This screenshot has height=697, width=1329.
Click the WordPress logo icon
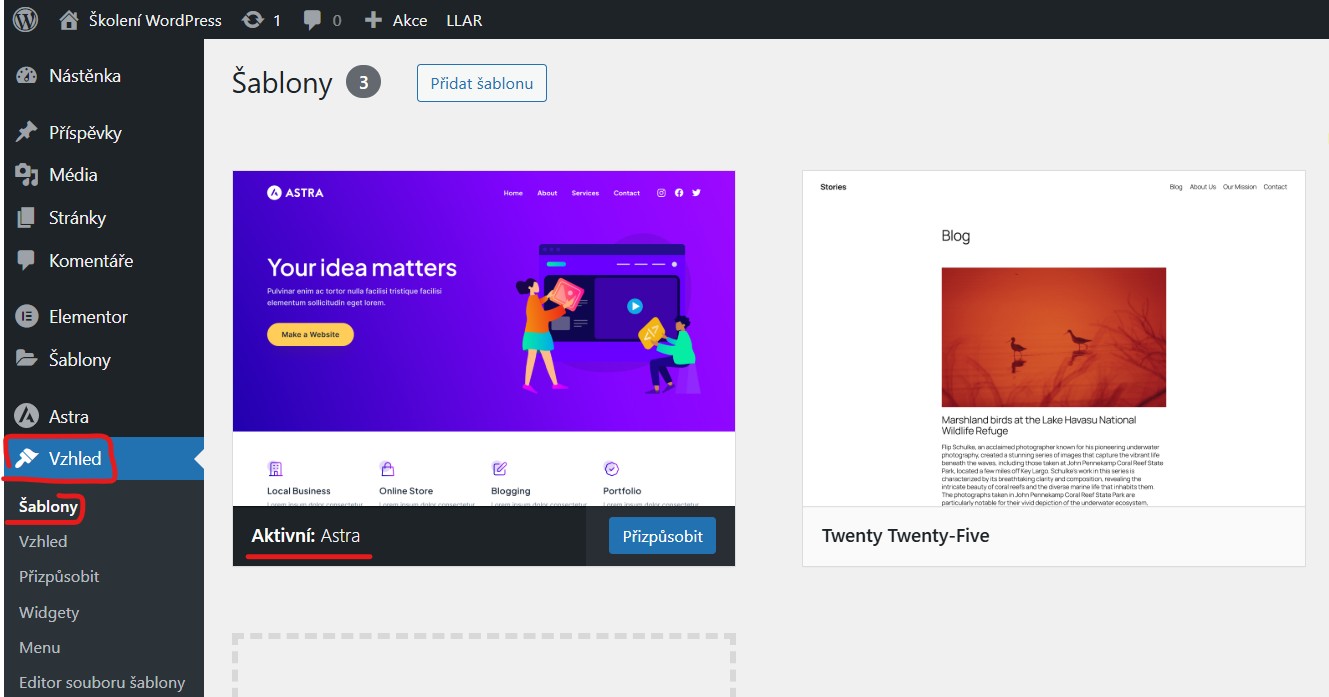point(25,19)
